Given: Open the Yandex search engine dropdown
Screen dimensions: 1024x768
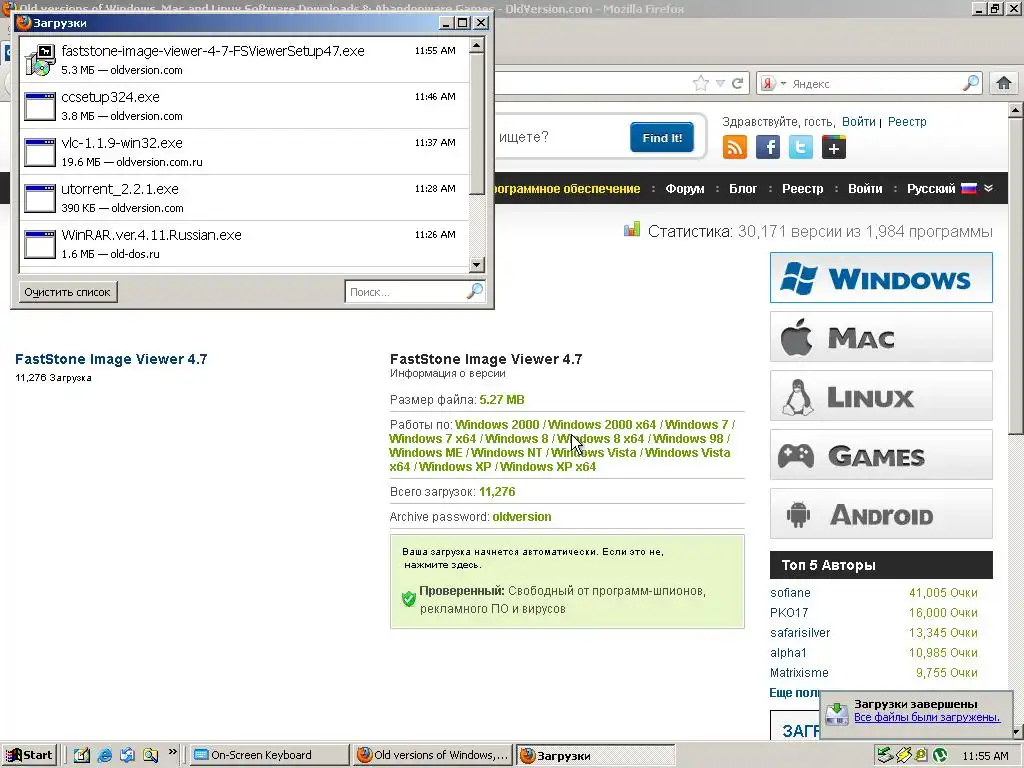Looking at the screenshot, I should point(775,84).
